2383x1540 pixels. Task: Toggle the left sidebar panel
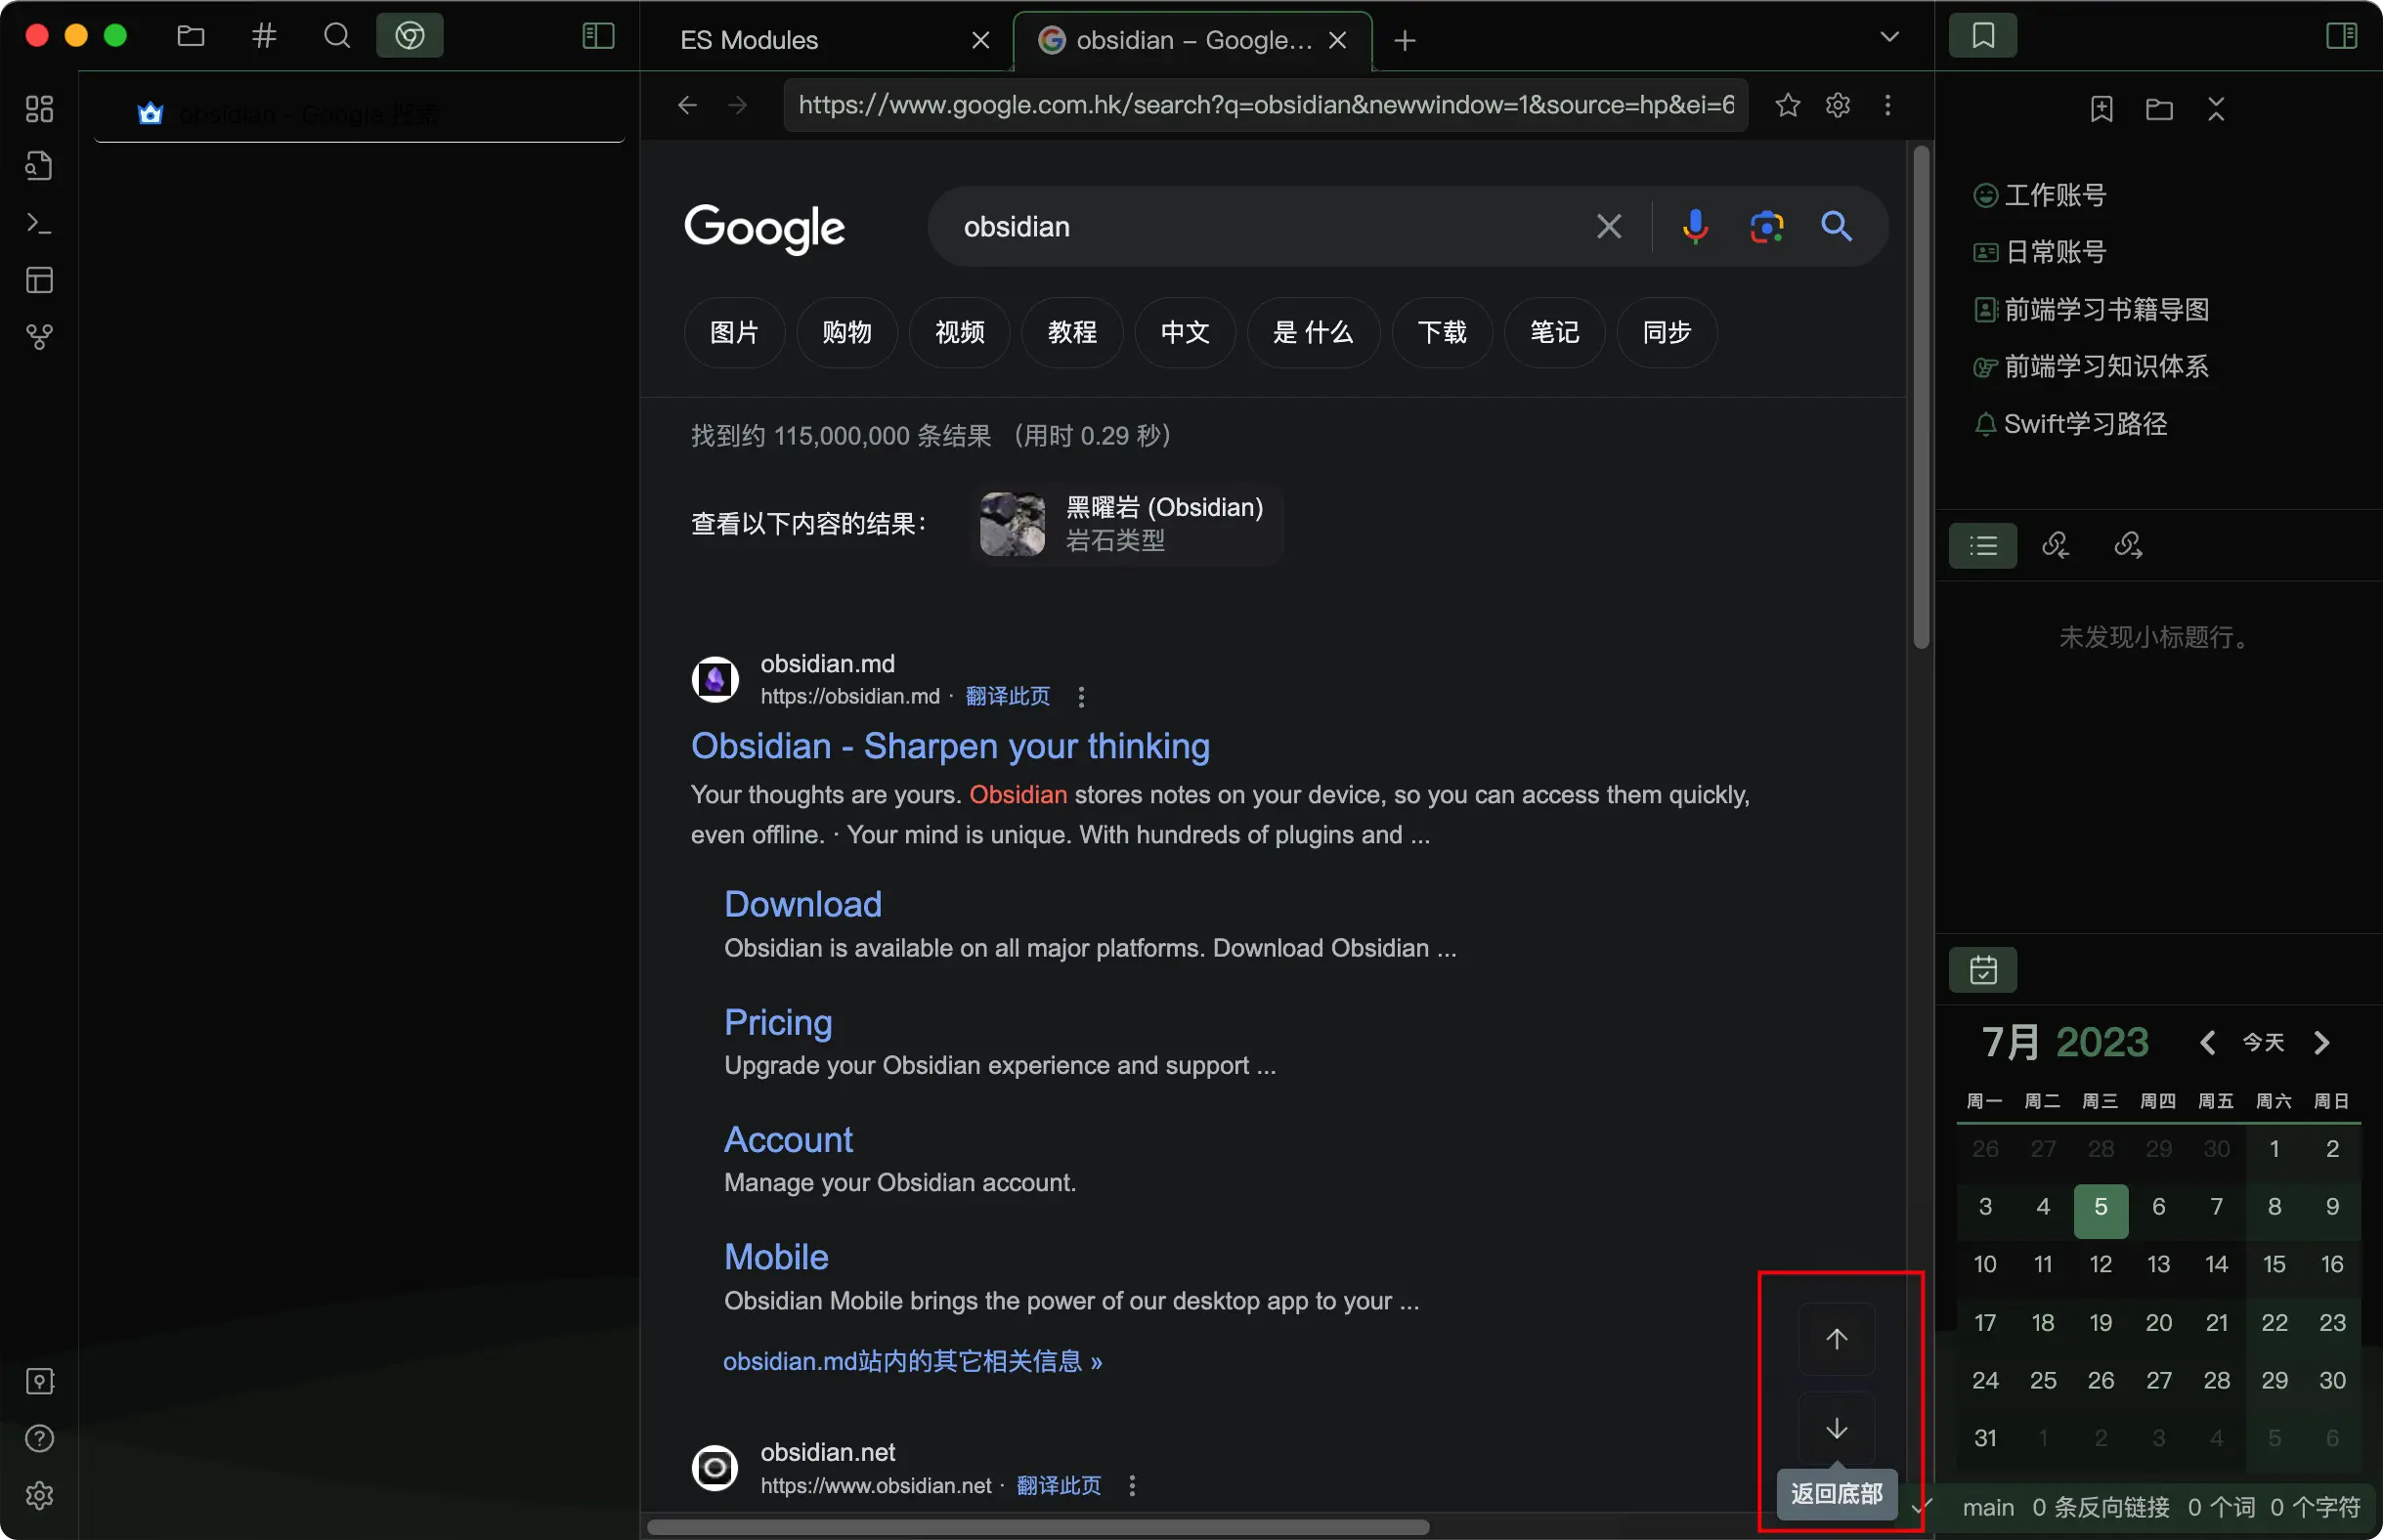(597, 37)
